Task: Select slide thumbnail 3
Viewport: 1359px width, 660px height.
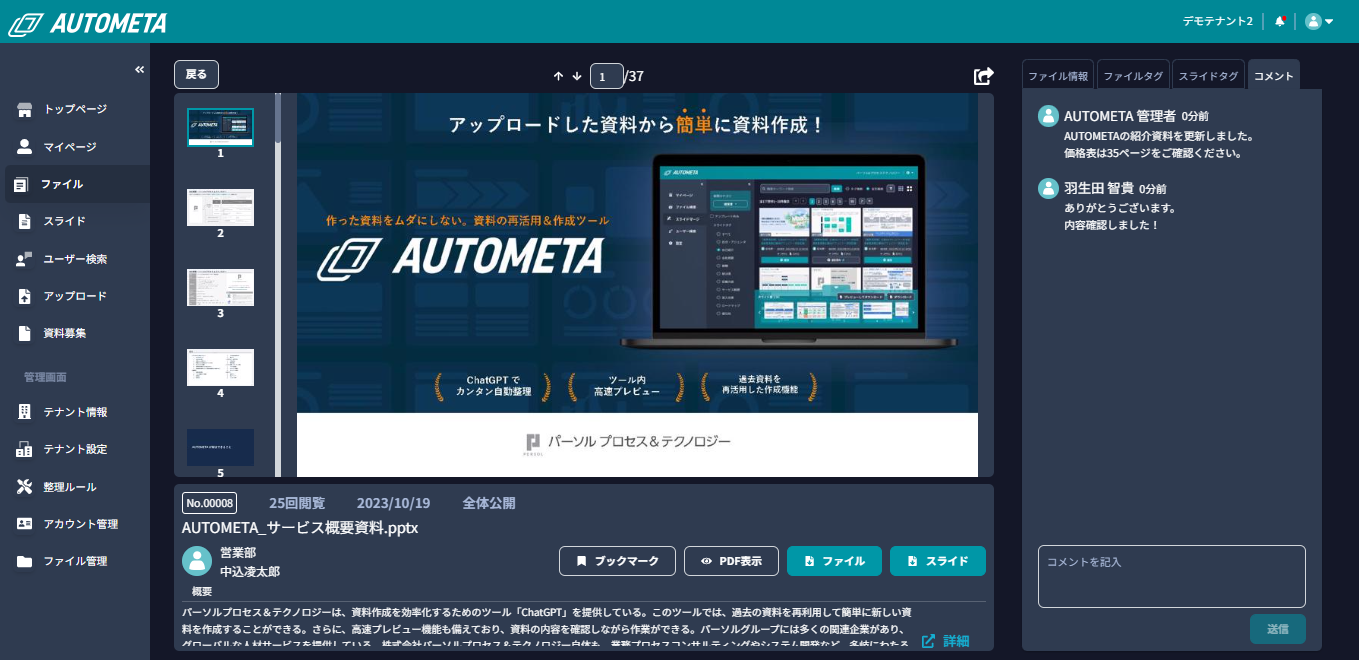Action: coord(220,287)
